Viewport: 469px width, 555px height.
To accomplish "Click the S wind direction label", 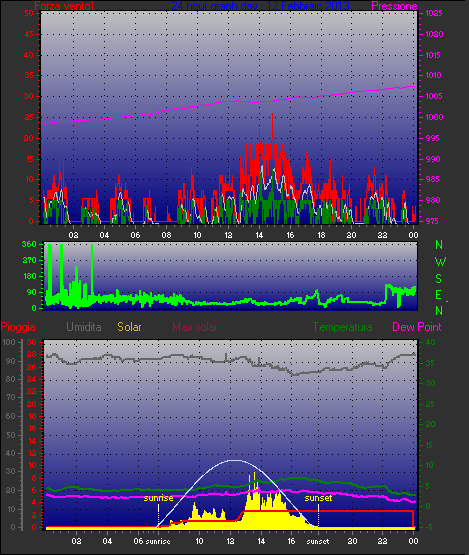I will point(439,279).
